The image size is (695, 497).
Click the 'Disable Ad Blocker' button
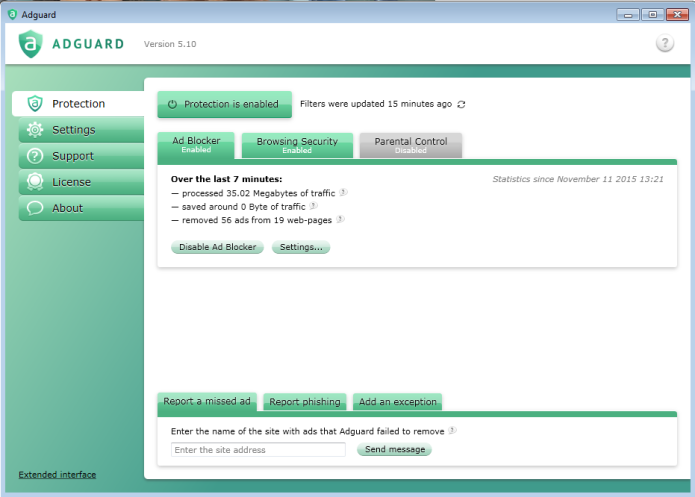click(218, 247)
